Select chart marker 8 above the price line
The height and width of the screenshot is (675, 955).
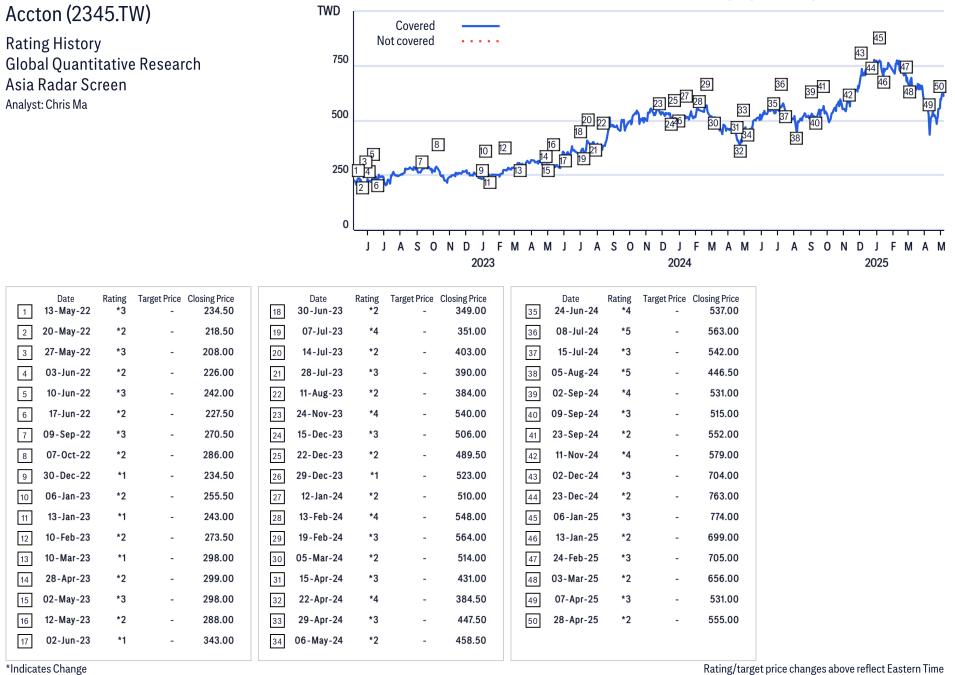click(437, 144)
